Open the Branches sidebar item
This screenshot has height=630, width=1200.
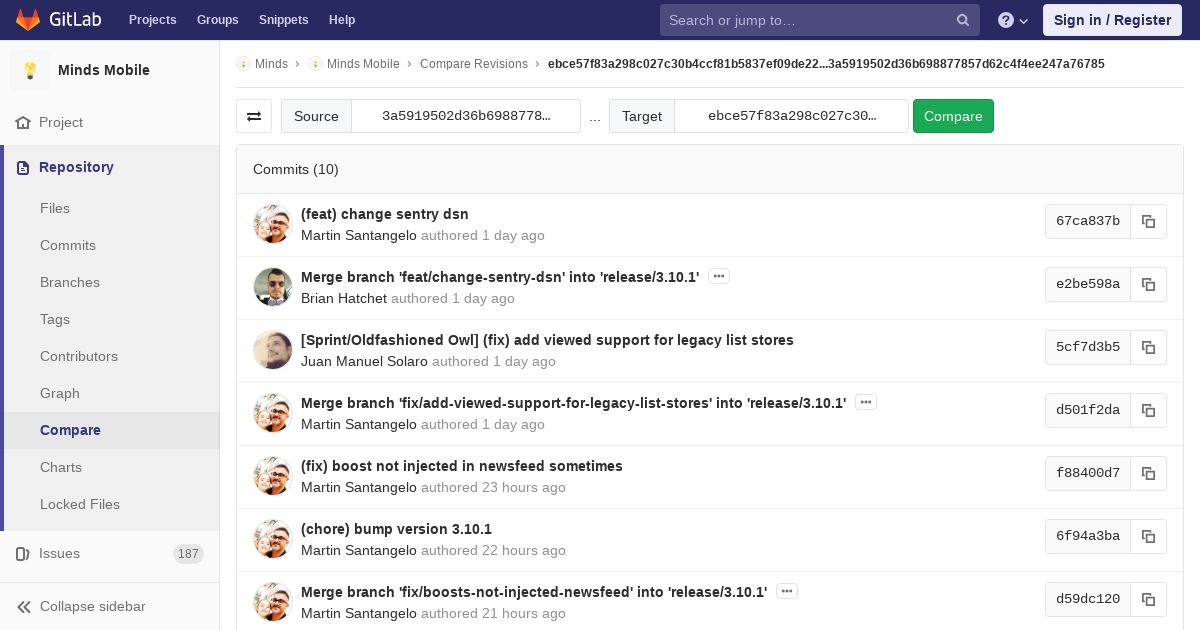click(x=70, y=282)
